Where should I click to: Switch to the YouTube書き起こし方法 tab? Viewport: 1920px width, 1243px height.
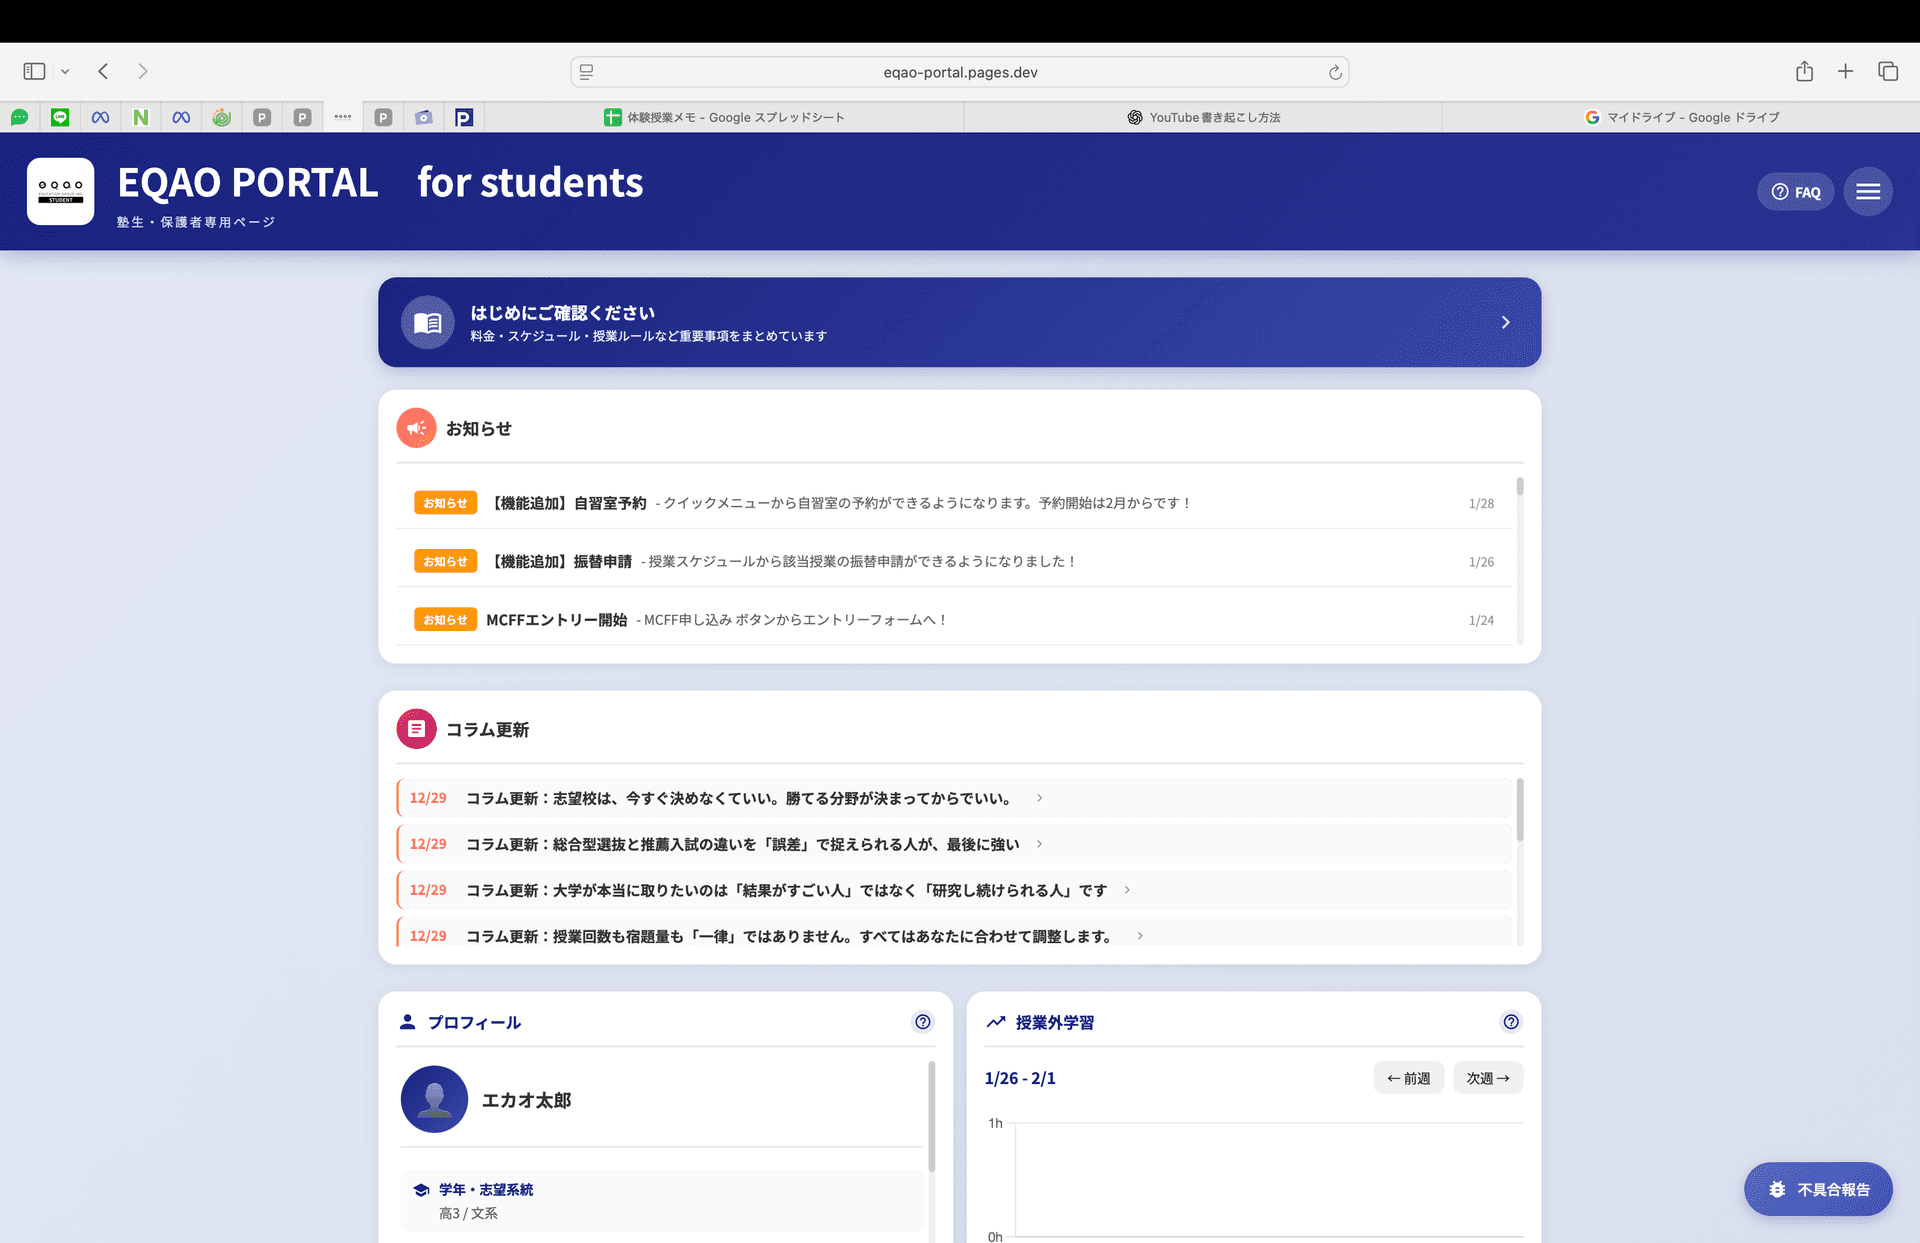click(1203, 117)
